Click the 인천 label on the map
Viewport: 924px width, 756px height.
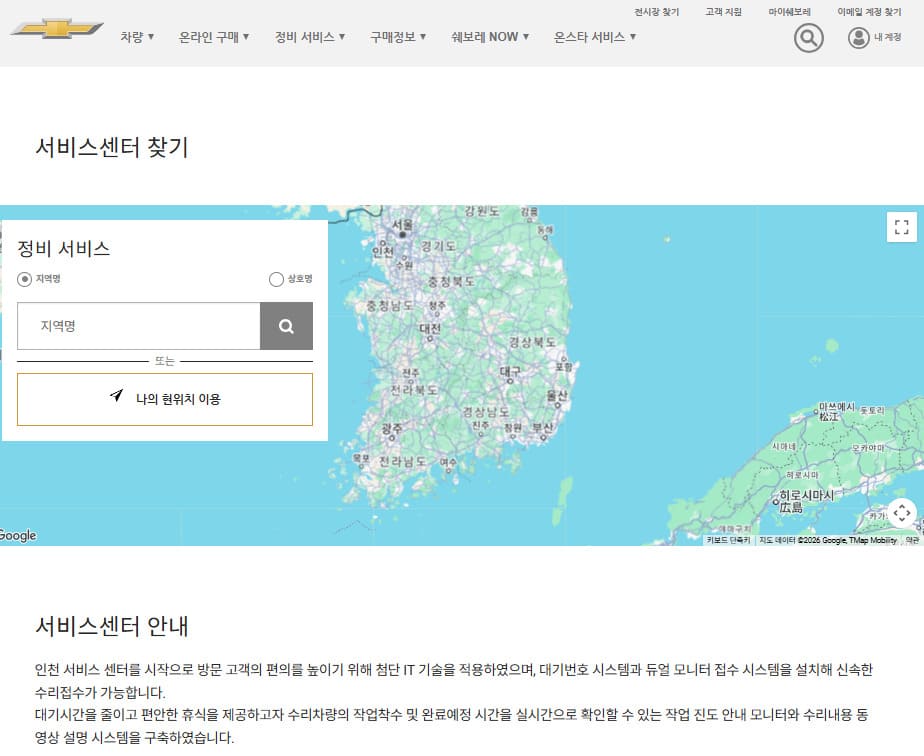(x=382, y=252)
